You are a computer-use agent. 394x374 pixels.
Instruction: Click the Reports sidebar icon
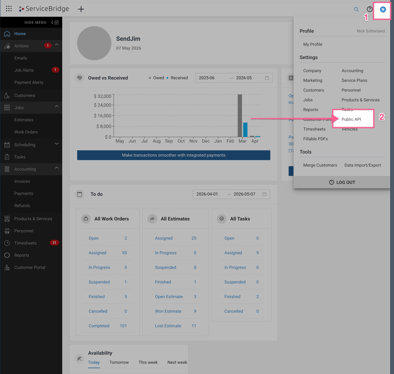7,255
